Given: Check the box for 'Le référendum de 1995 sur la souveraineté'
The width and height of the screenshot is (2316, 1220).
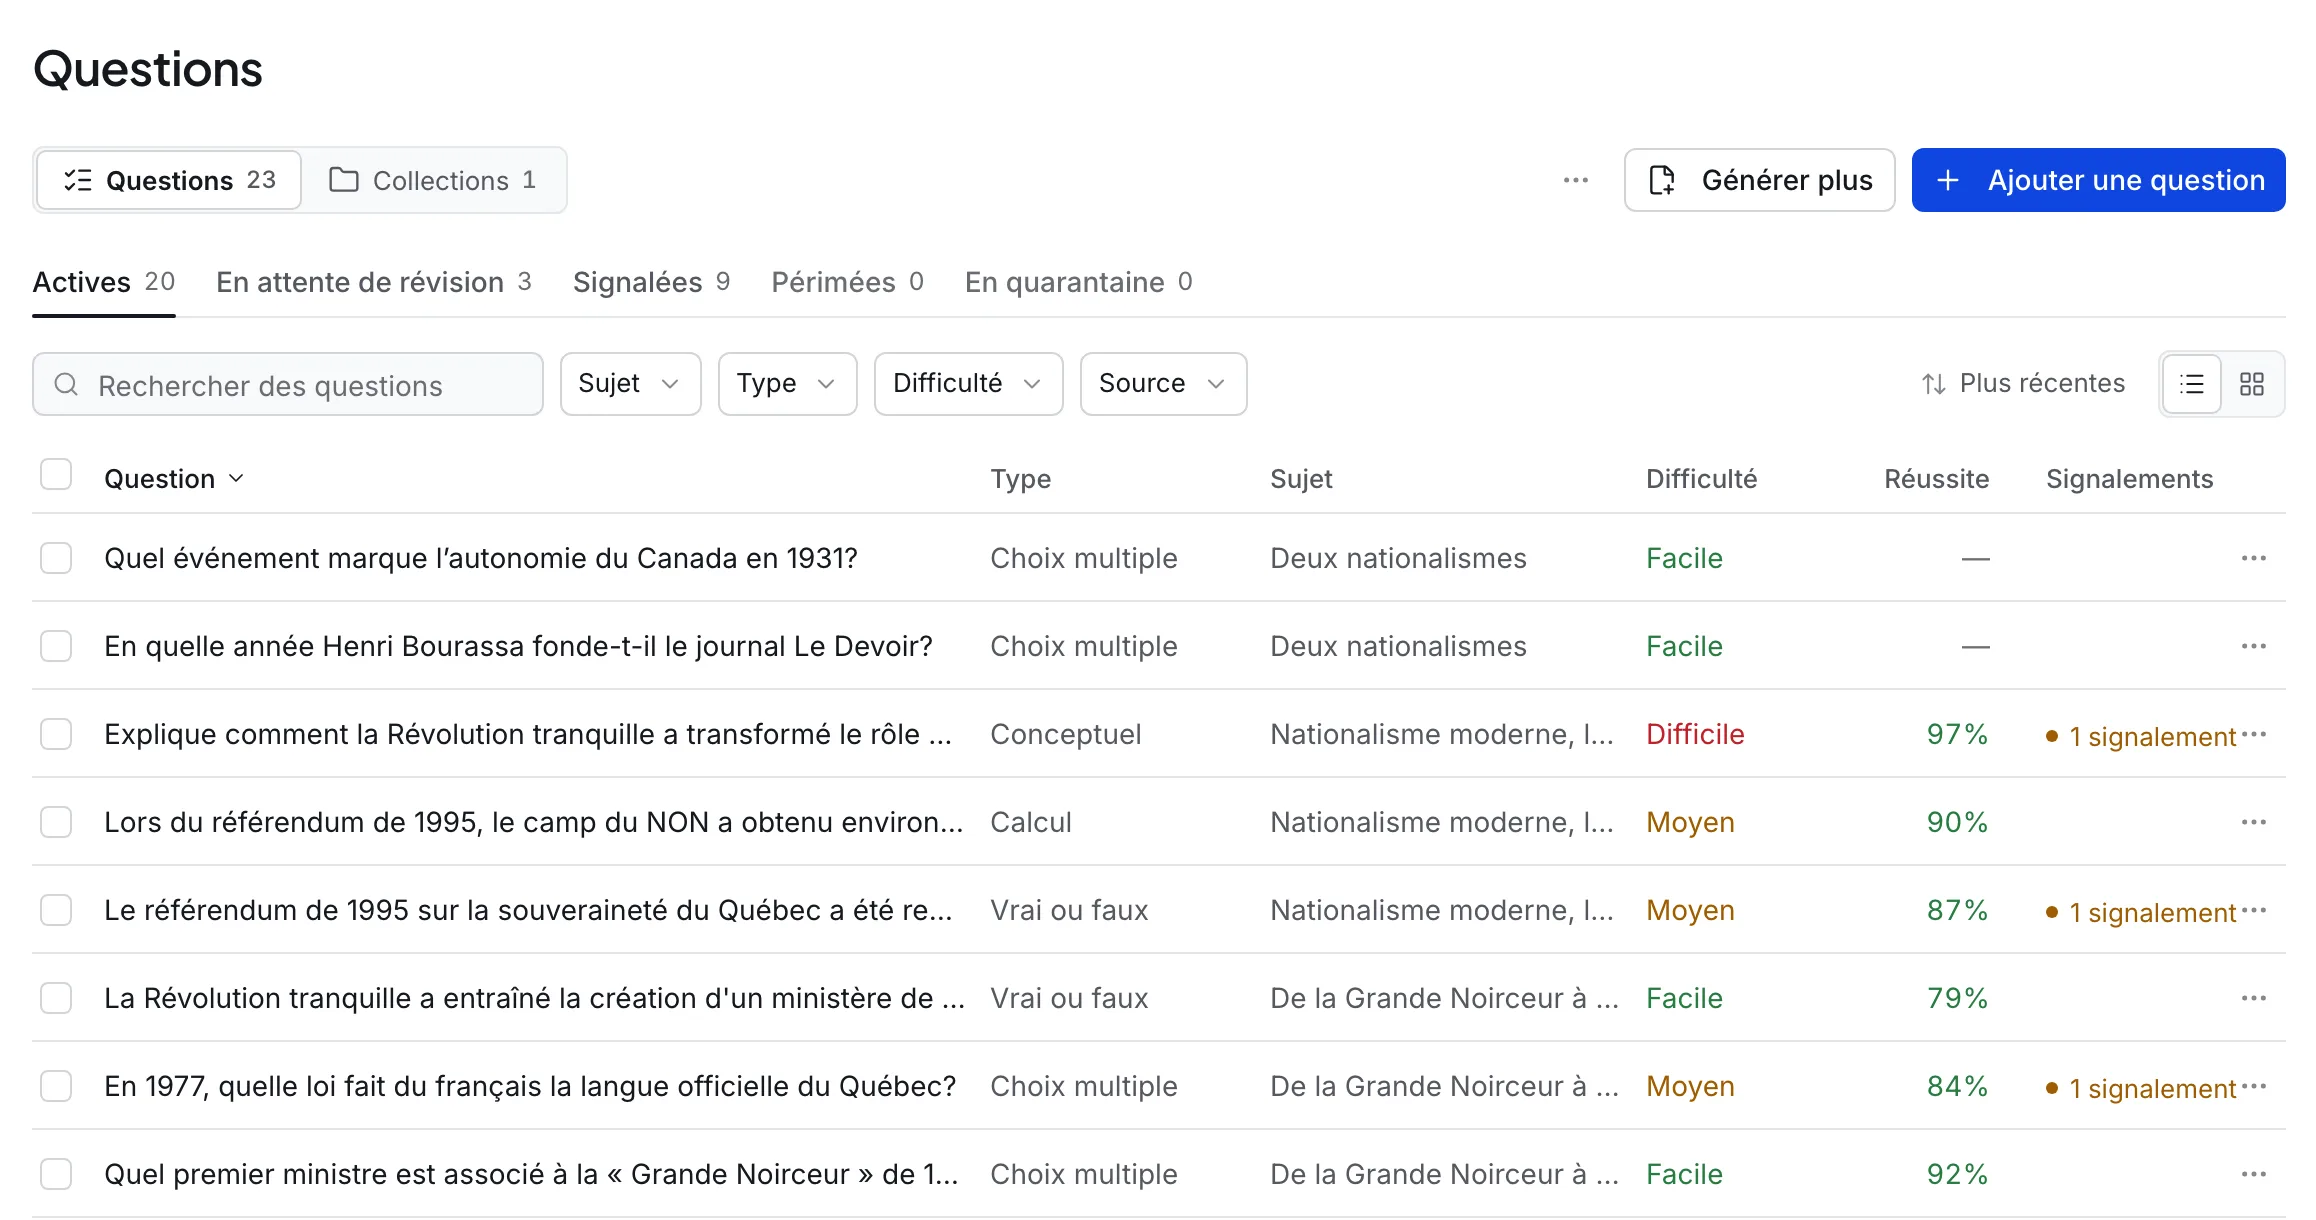Looking at the screenshot, I should click(56, 910).
